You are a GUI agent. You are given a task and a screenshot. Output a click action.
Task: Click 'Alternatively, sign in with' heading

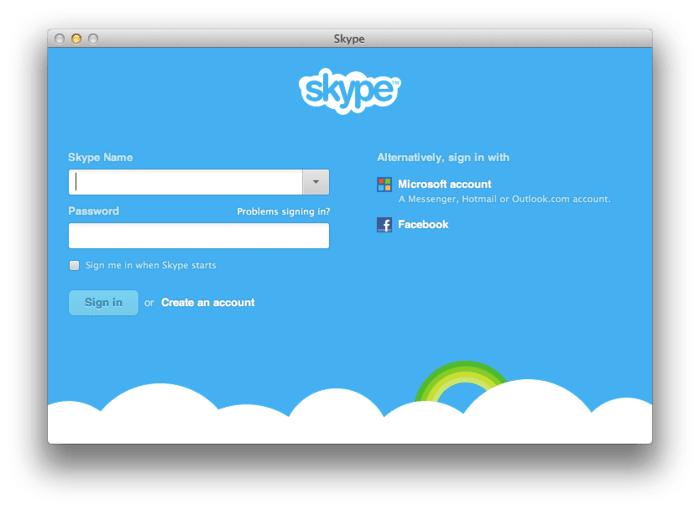pyautogui.click(x=443, y=157)
